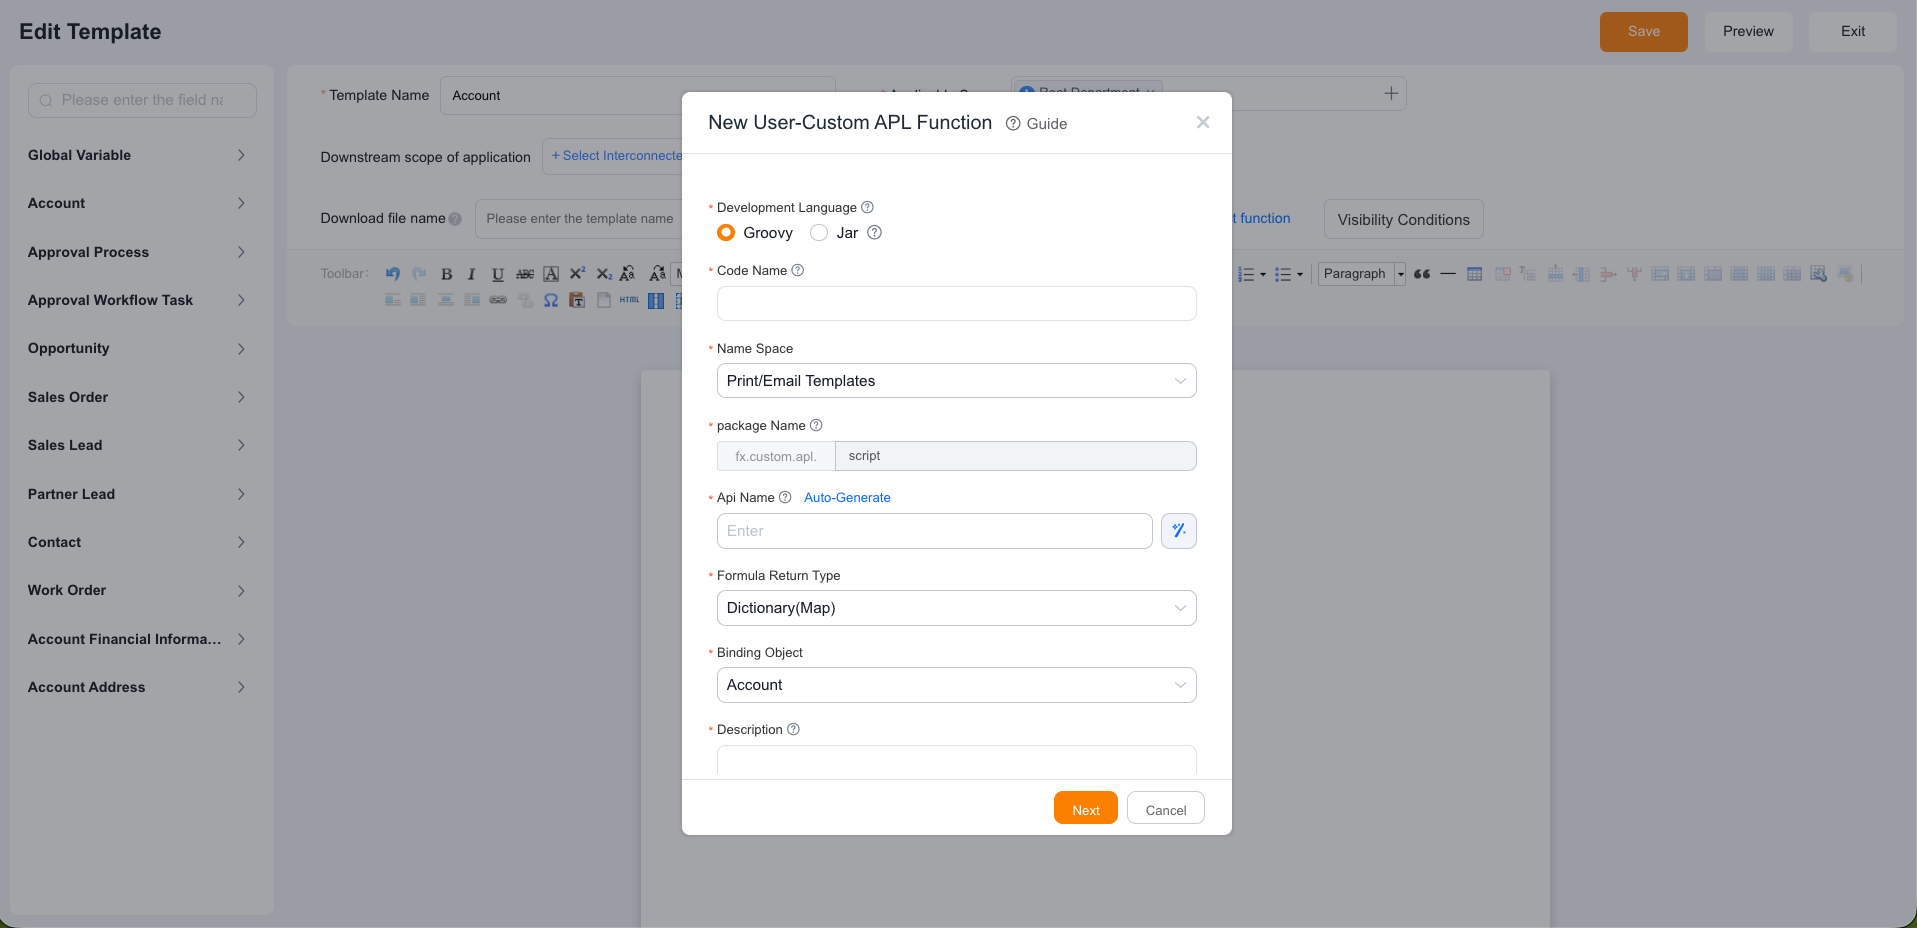Open the Name Space dropdown
The height and width of the screenshot is (928, 1917).
[957, 381]
